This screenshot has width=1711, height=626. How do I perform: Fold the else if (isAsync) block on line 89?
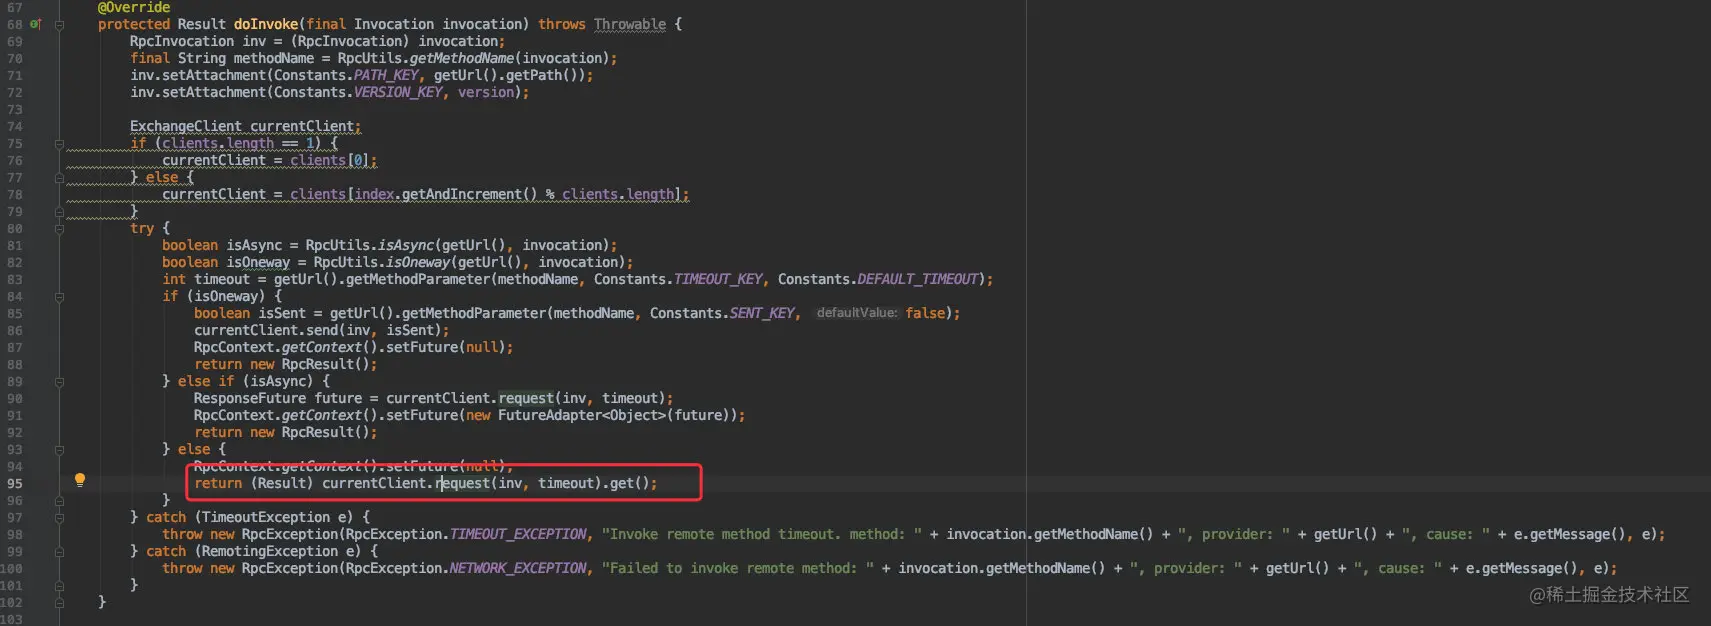point(59,381)
